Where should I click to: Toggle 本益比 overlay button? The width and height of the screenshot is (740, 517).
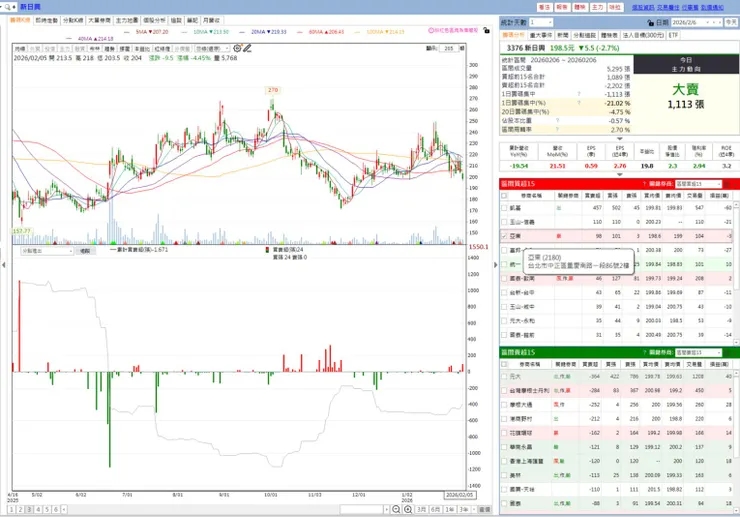[x=143, y=49]
